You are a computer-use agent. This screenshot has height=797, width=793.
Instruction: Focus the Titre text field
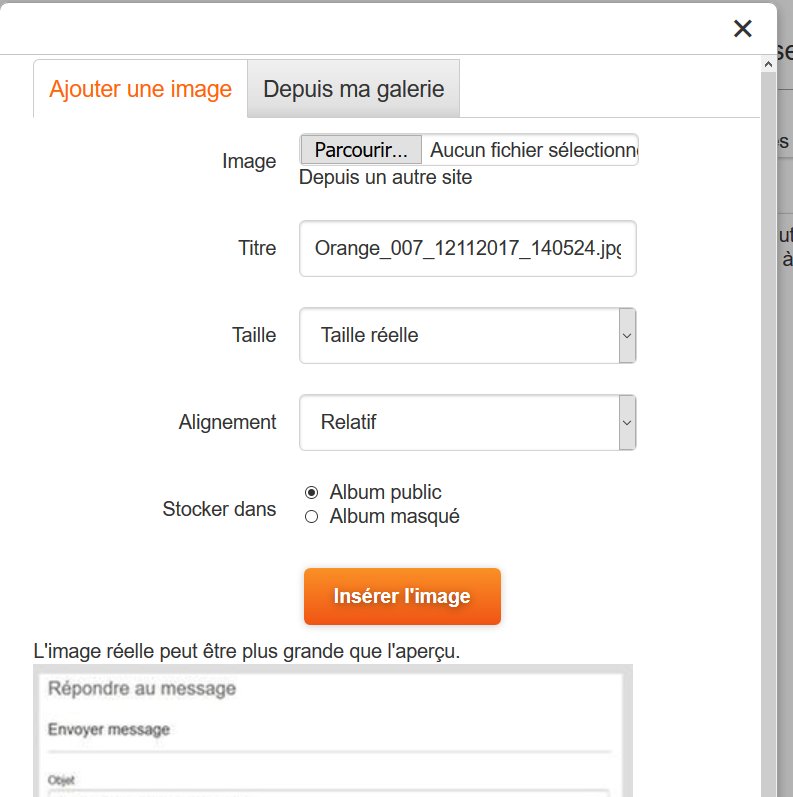coord(467,248)
